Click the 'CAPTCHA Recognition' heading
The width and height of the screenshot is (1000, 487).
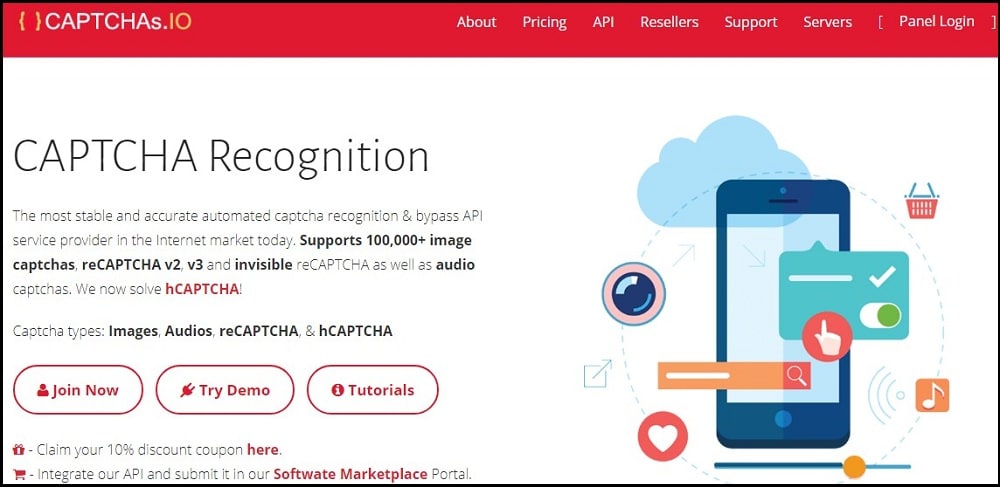[221, 156]
